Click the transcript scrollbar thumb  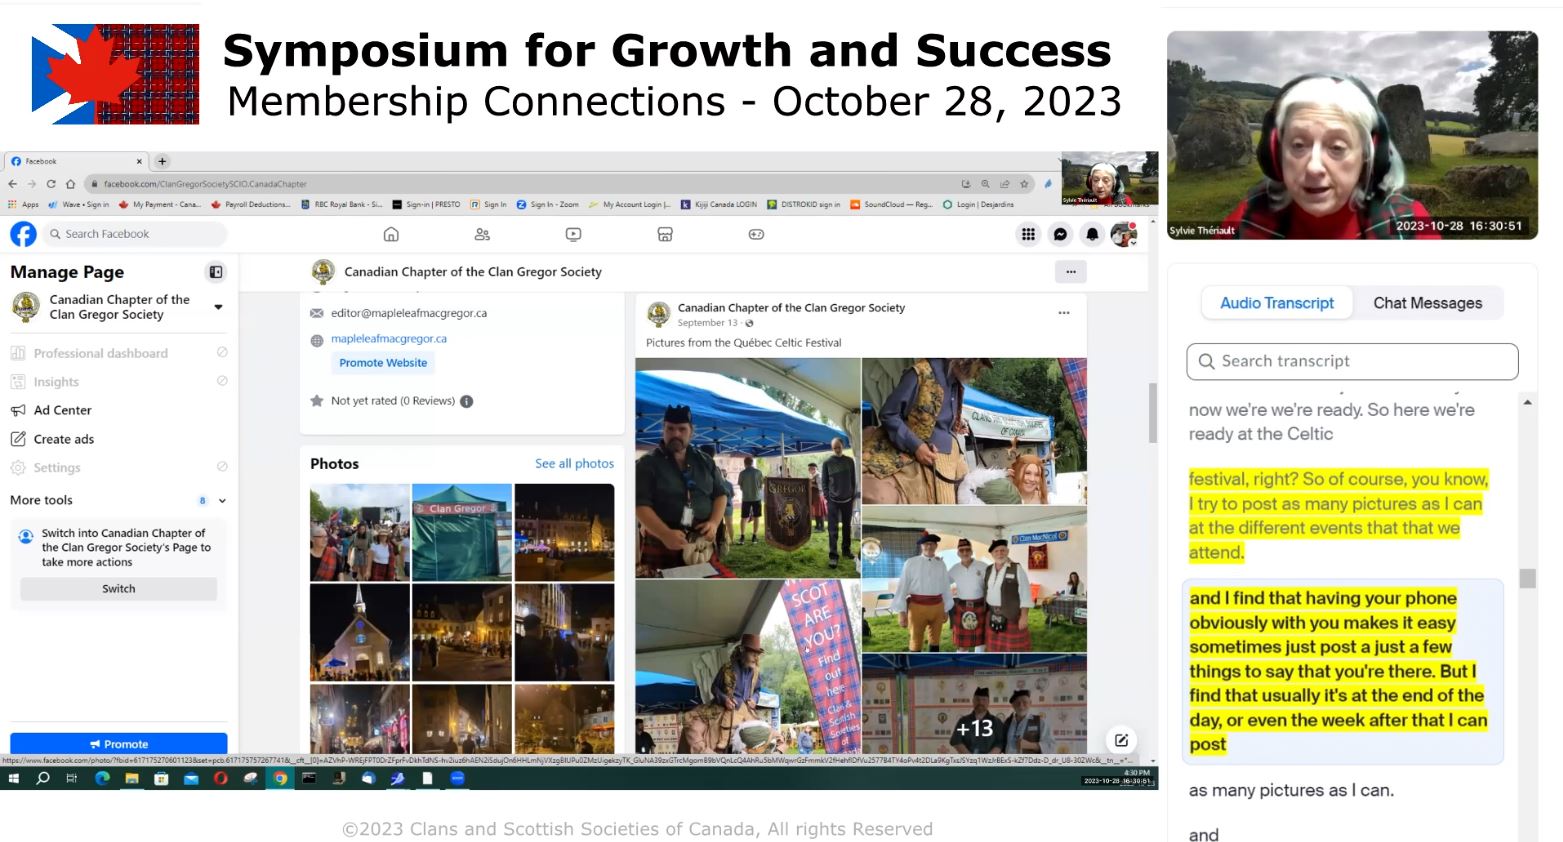tap(1527, 578)
